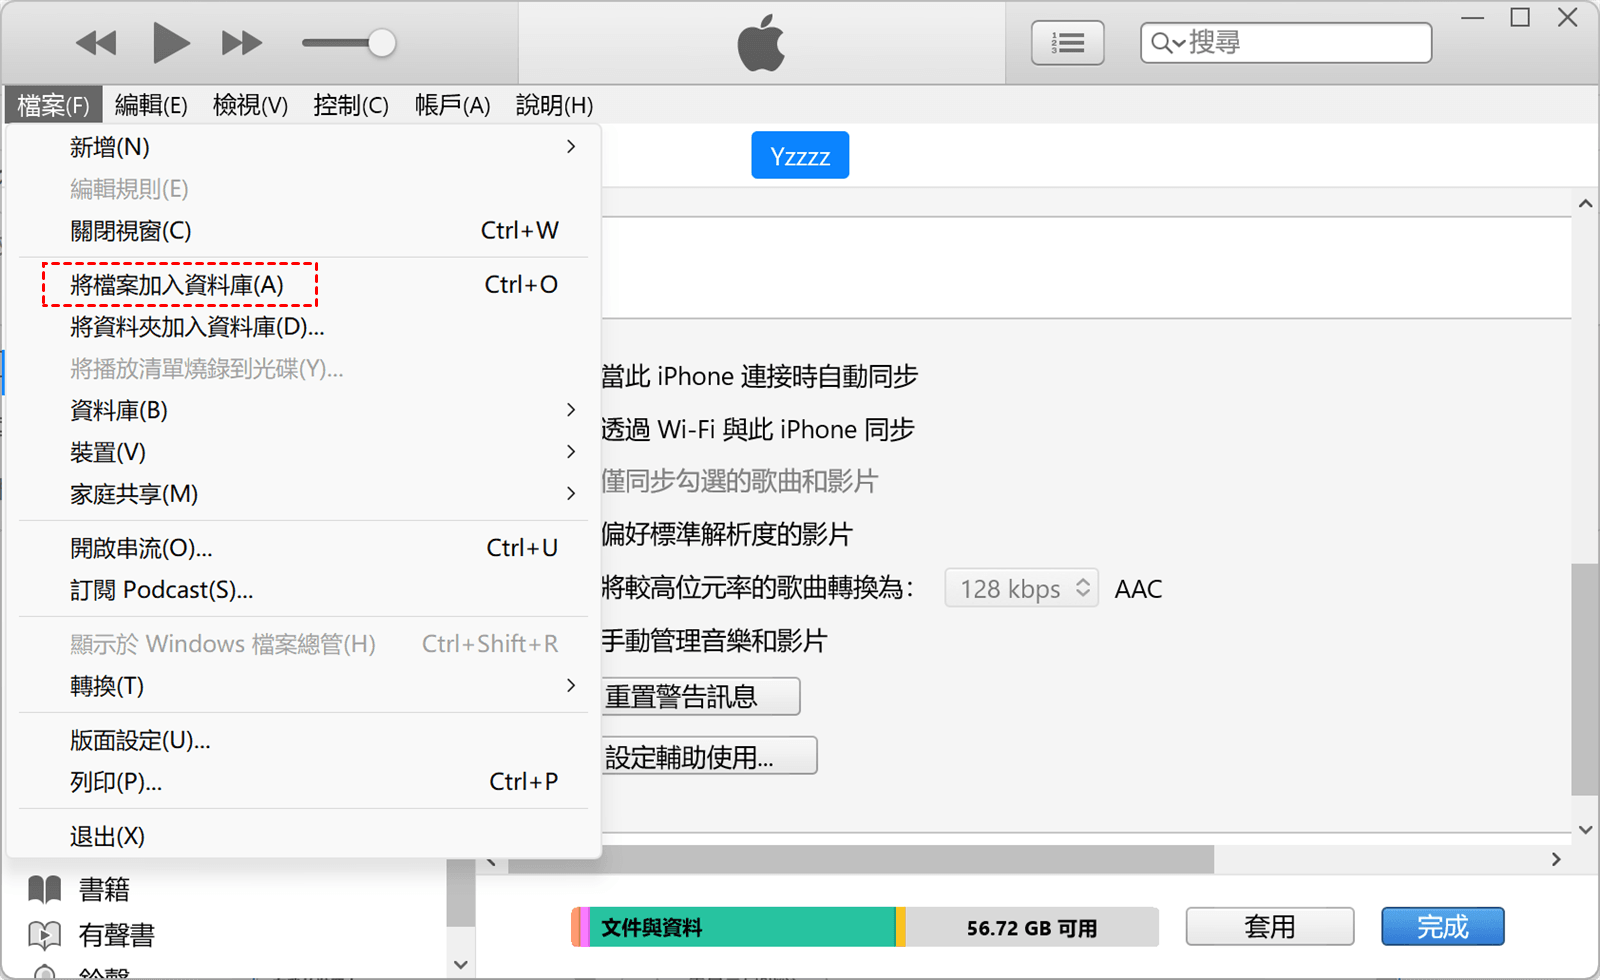
Task: Click the vertical scrollbar up arrow
Action: point(1585,204)
